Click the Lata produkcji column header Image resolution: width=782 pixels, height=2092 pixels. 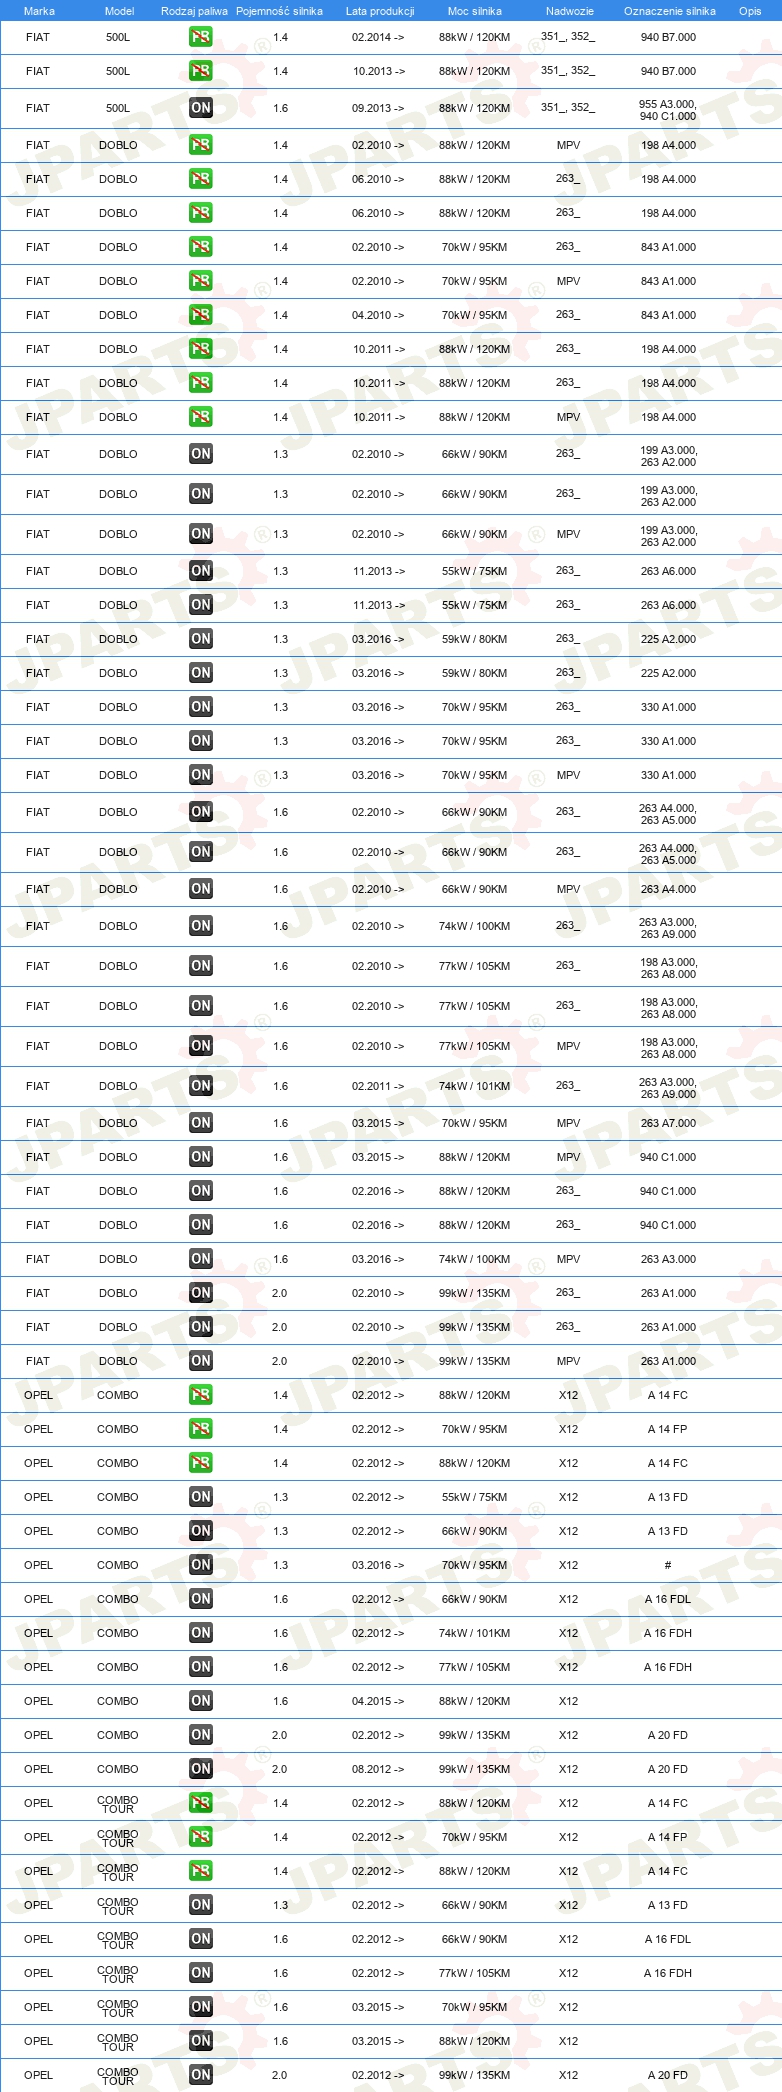(380, 11)
